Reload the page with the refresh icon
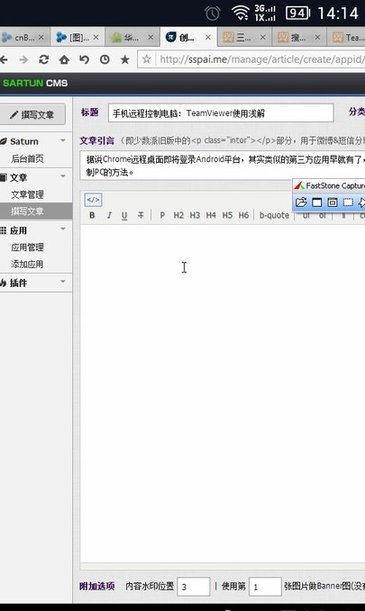This screenshot has height=611, width=365. pyautogui.click(x=44, y=60)
